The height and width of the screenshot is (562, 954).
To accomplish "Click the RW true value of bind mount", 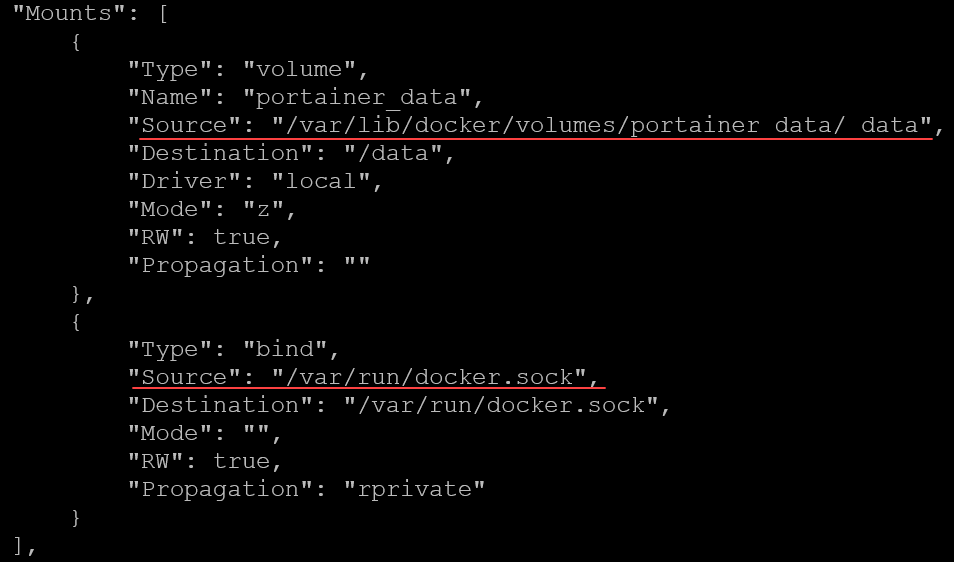I will [241, 462].
